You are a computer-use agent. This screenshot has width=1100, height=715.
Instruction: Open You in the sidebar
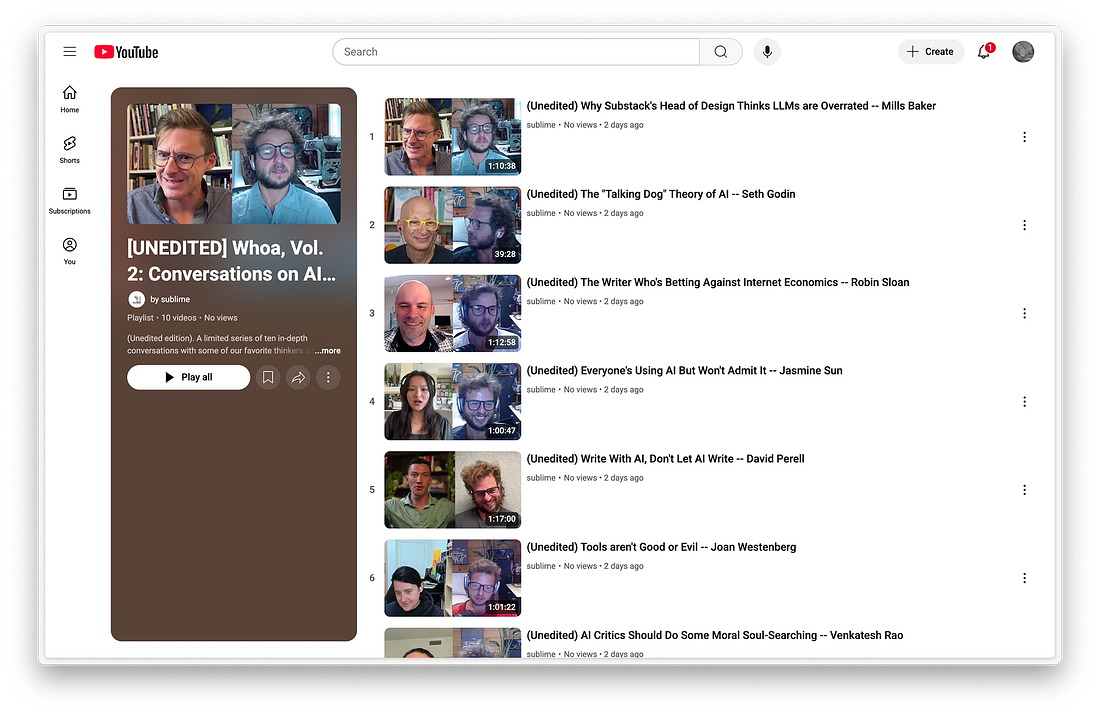coord(69,251)
